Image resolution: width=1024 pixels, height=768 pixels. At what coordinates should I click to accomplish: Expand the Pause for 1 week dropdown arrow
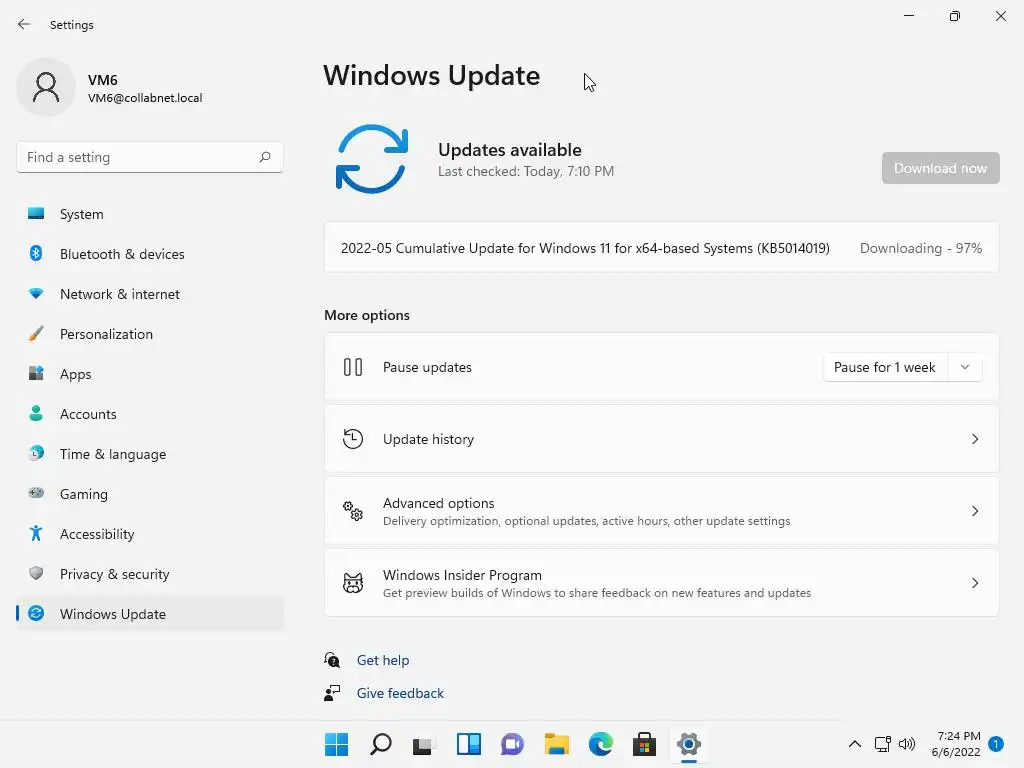point(965,367)
